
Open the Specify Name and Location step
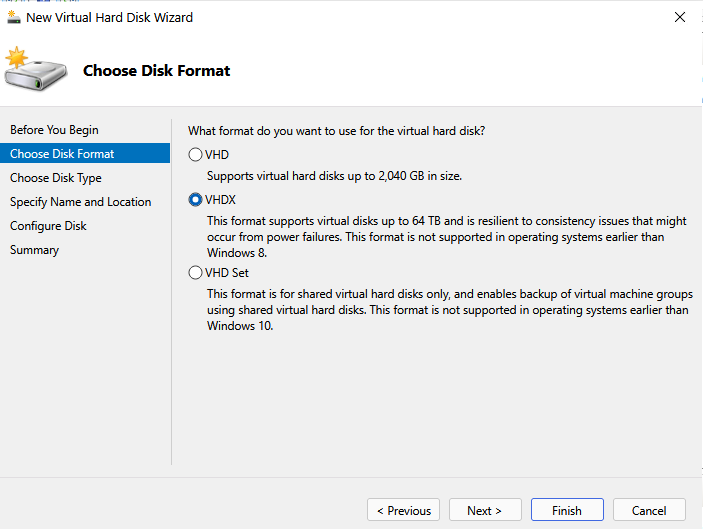pos(80,202)
